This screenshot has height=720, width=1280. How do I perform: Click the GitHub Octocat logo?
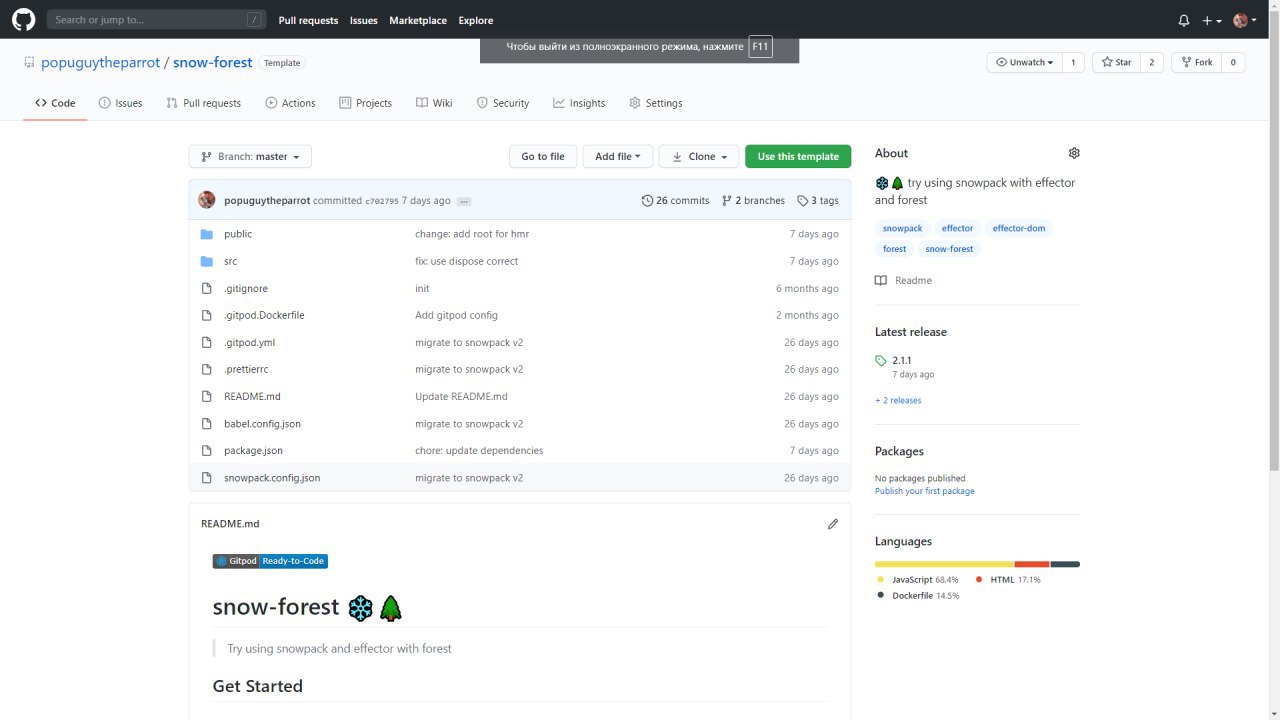[x=23, y=20]
